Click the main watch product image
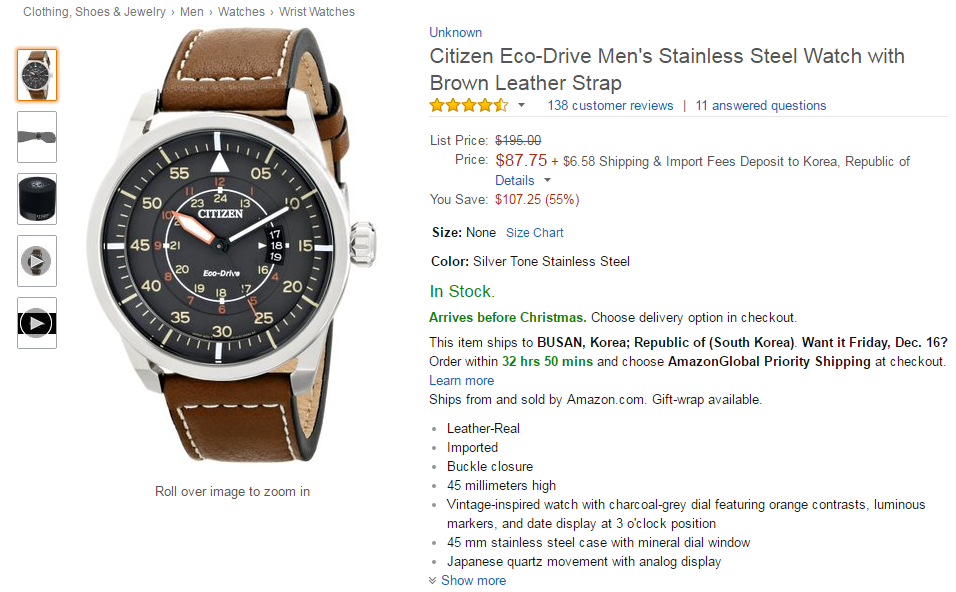 tap(233, 245)
